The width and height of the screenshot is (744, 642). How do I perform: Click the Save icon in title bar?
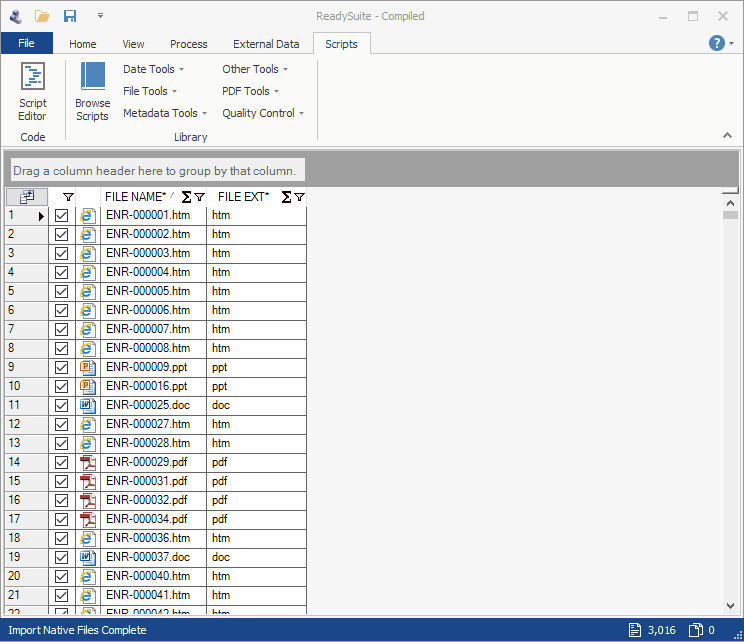tap(70, 16)
